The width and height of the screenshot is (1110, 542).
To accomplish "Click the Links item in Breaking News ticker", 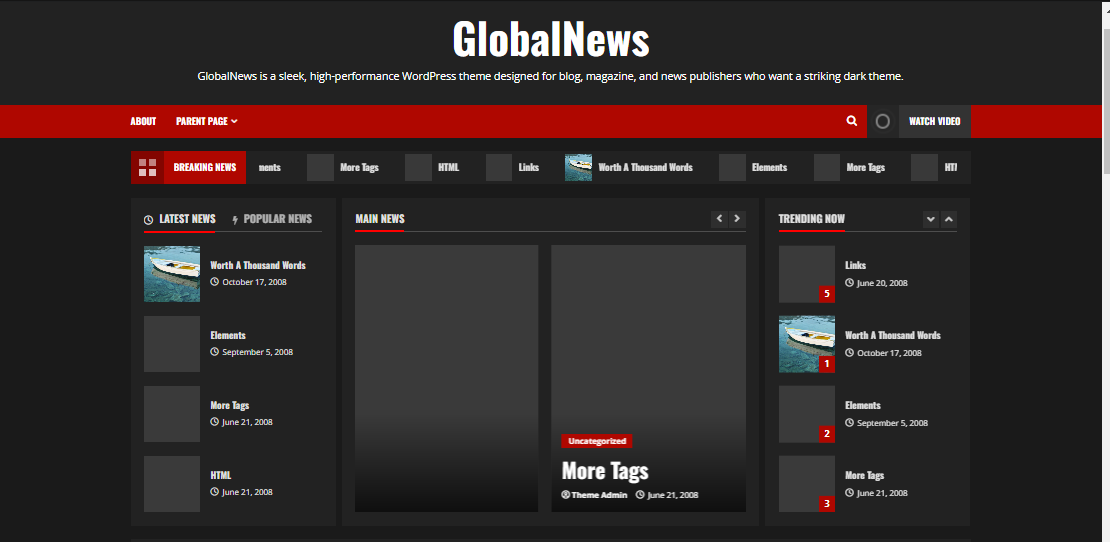I will click(x=529, y=168).
